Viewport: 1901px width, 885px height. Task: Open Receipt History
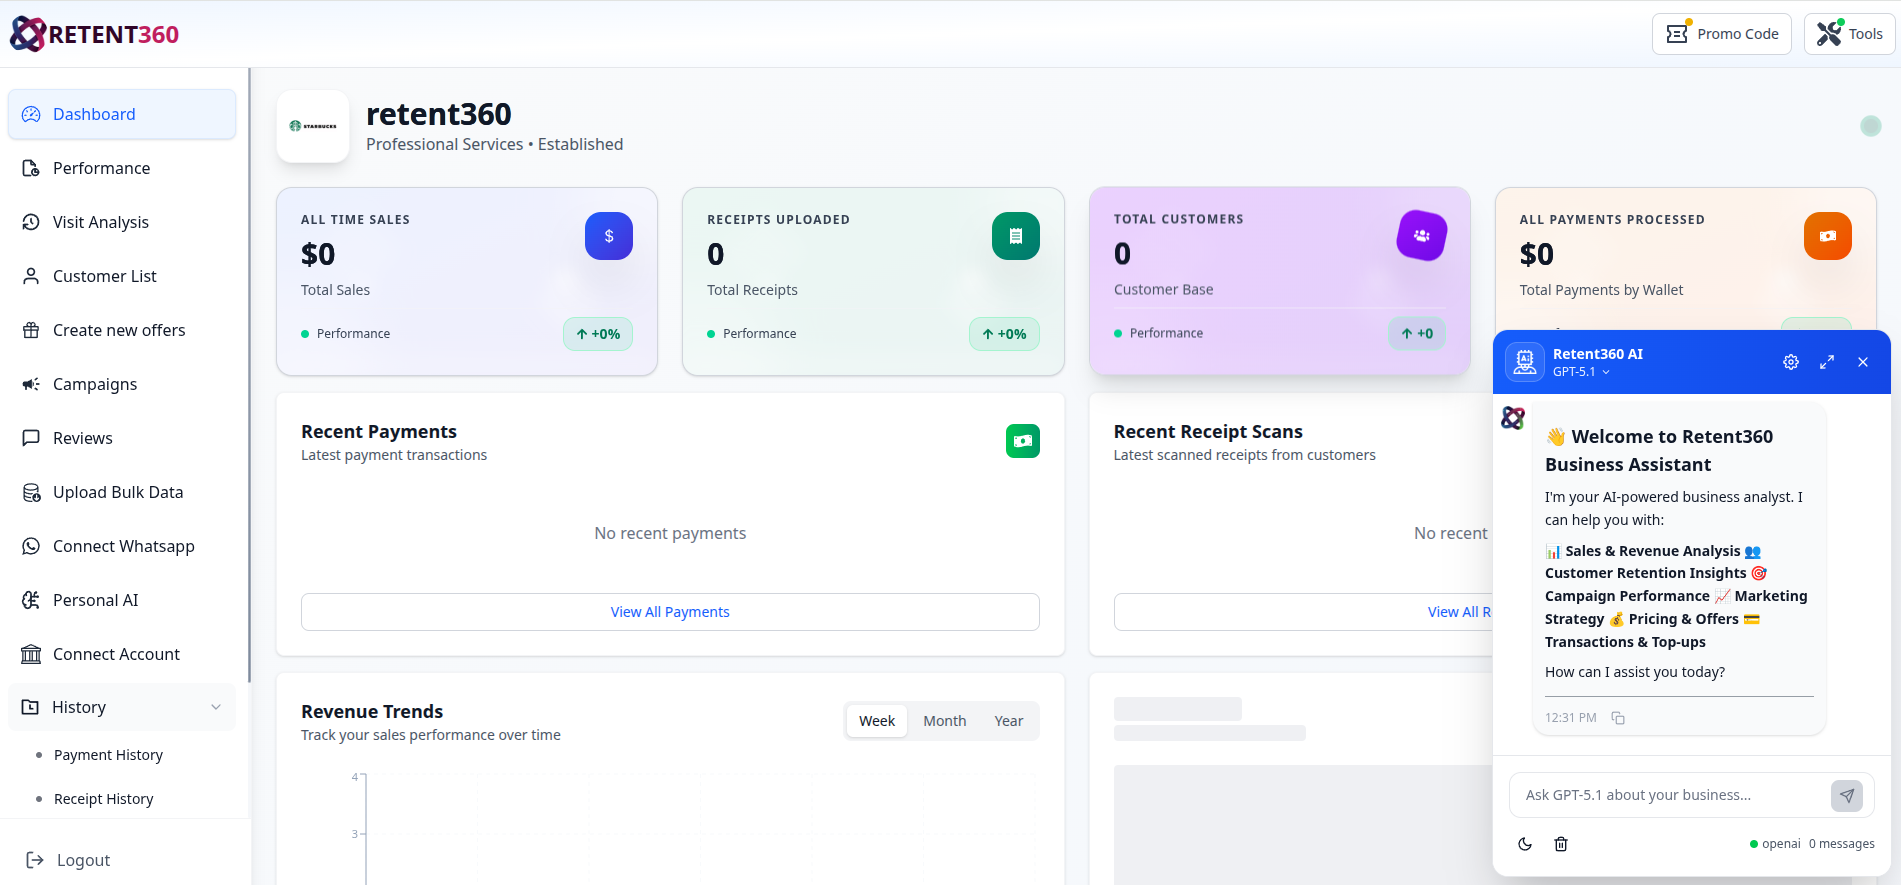click(104, 799)
